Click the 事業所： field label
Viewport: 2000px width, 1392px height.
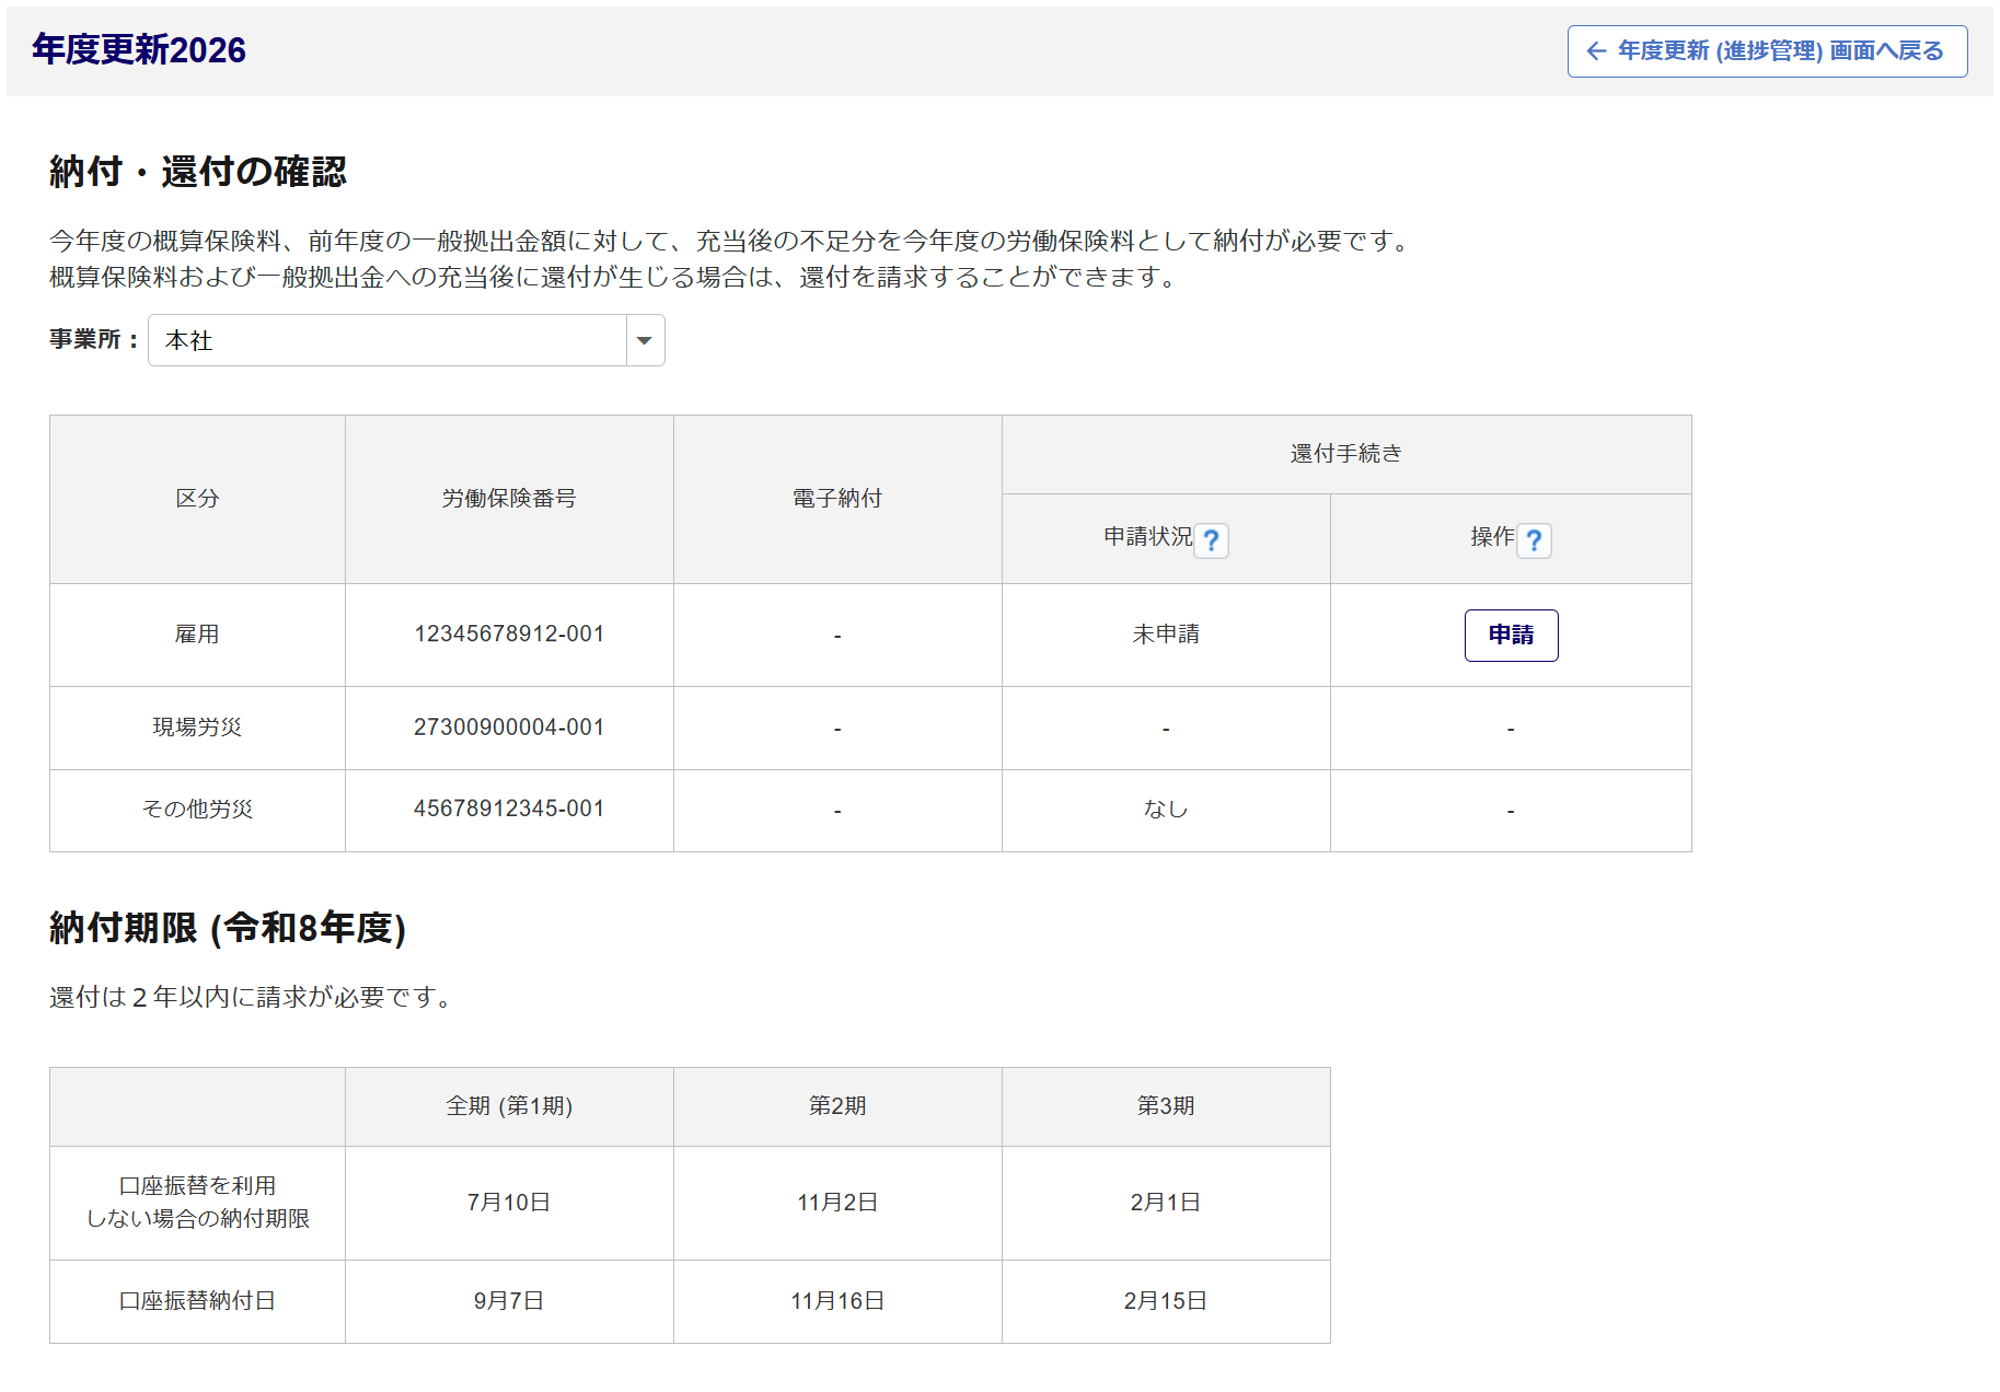coord(95,340)
